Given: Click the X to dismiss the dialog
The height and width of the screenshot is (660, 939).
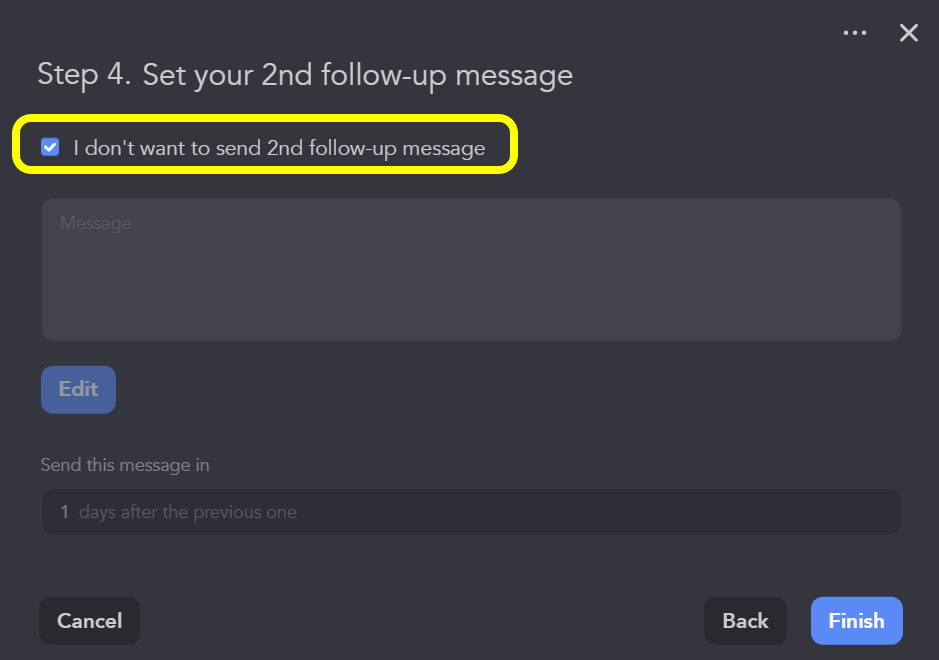Looking at the screenshot, I should point(908,32).
